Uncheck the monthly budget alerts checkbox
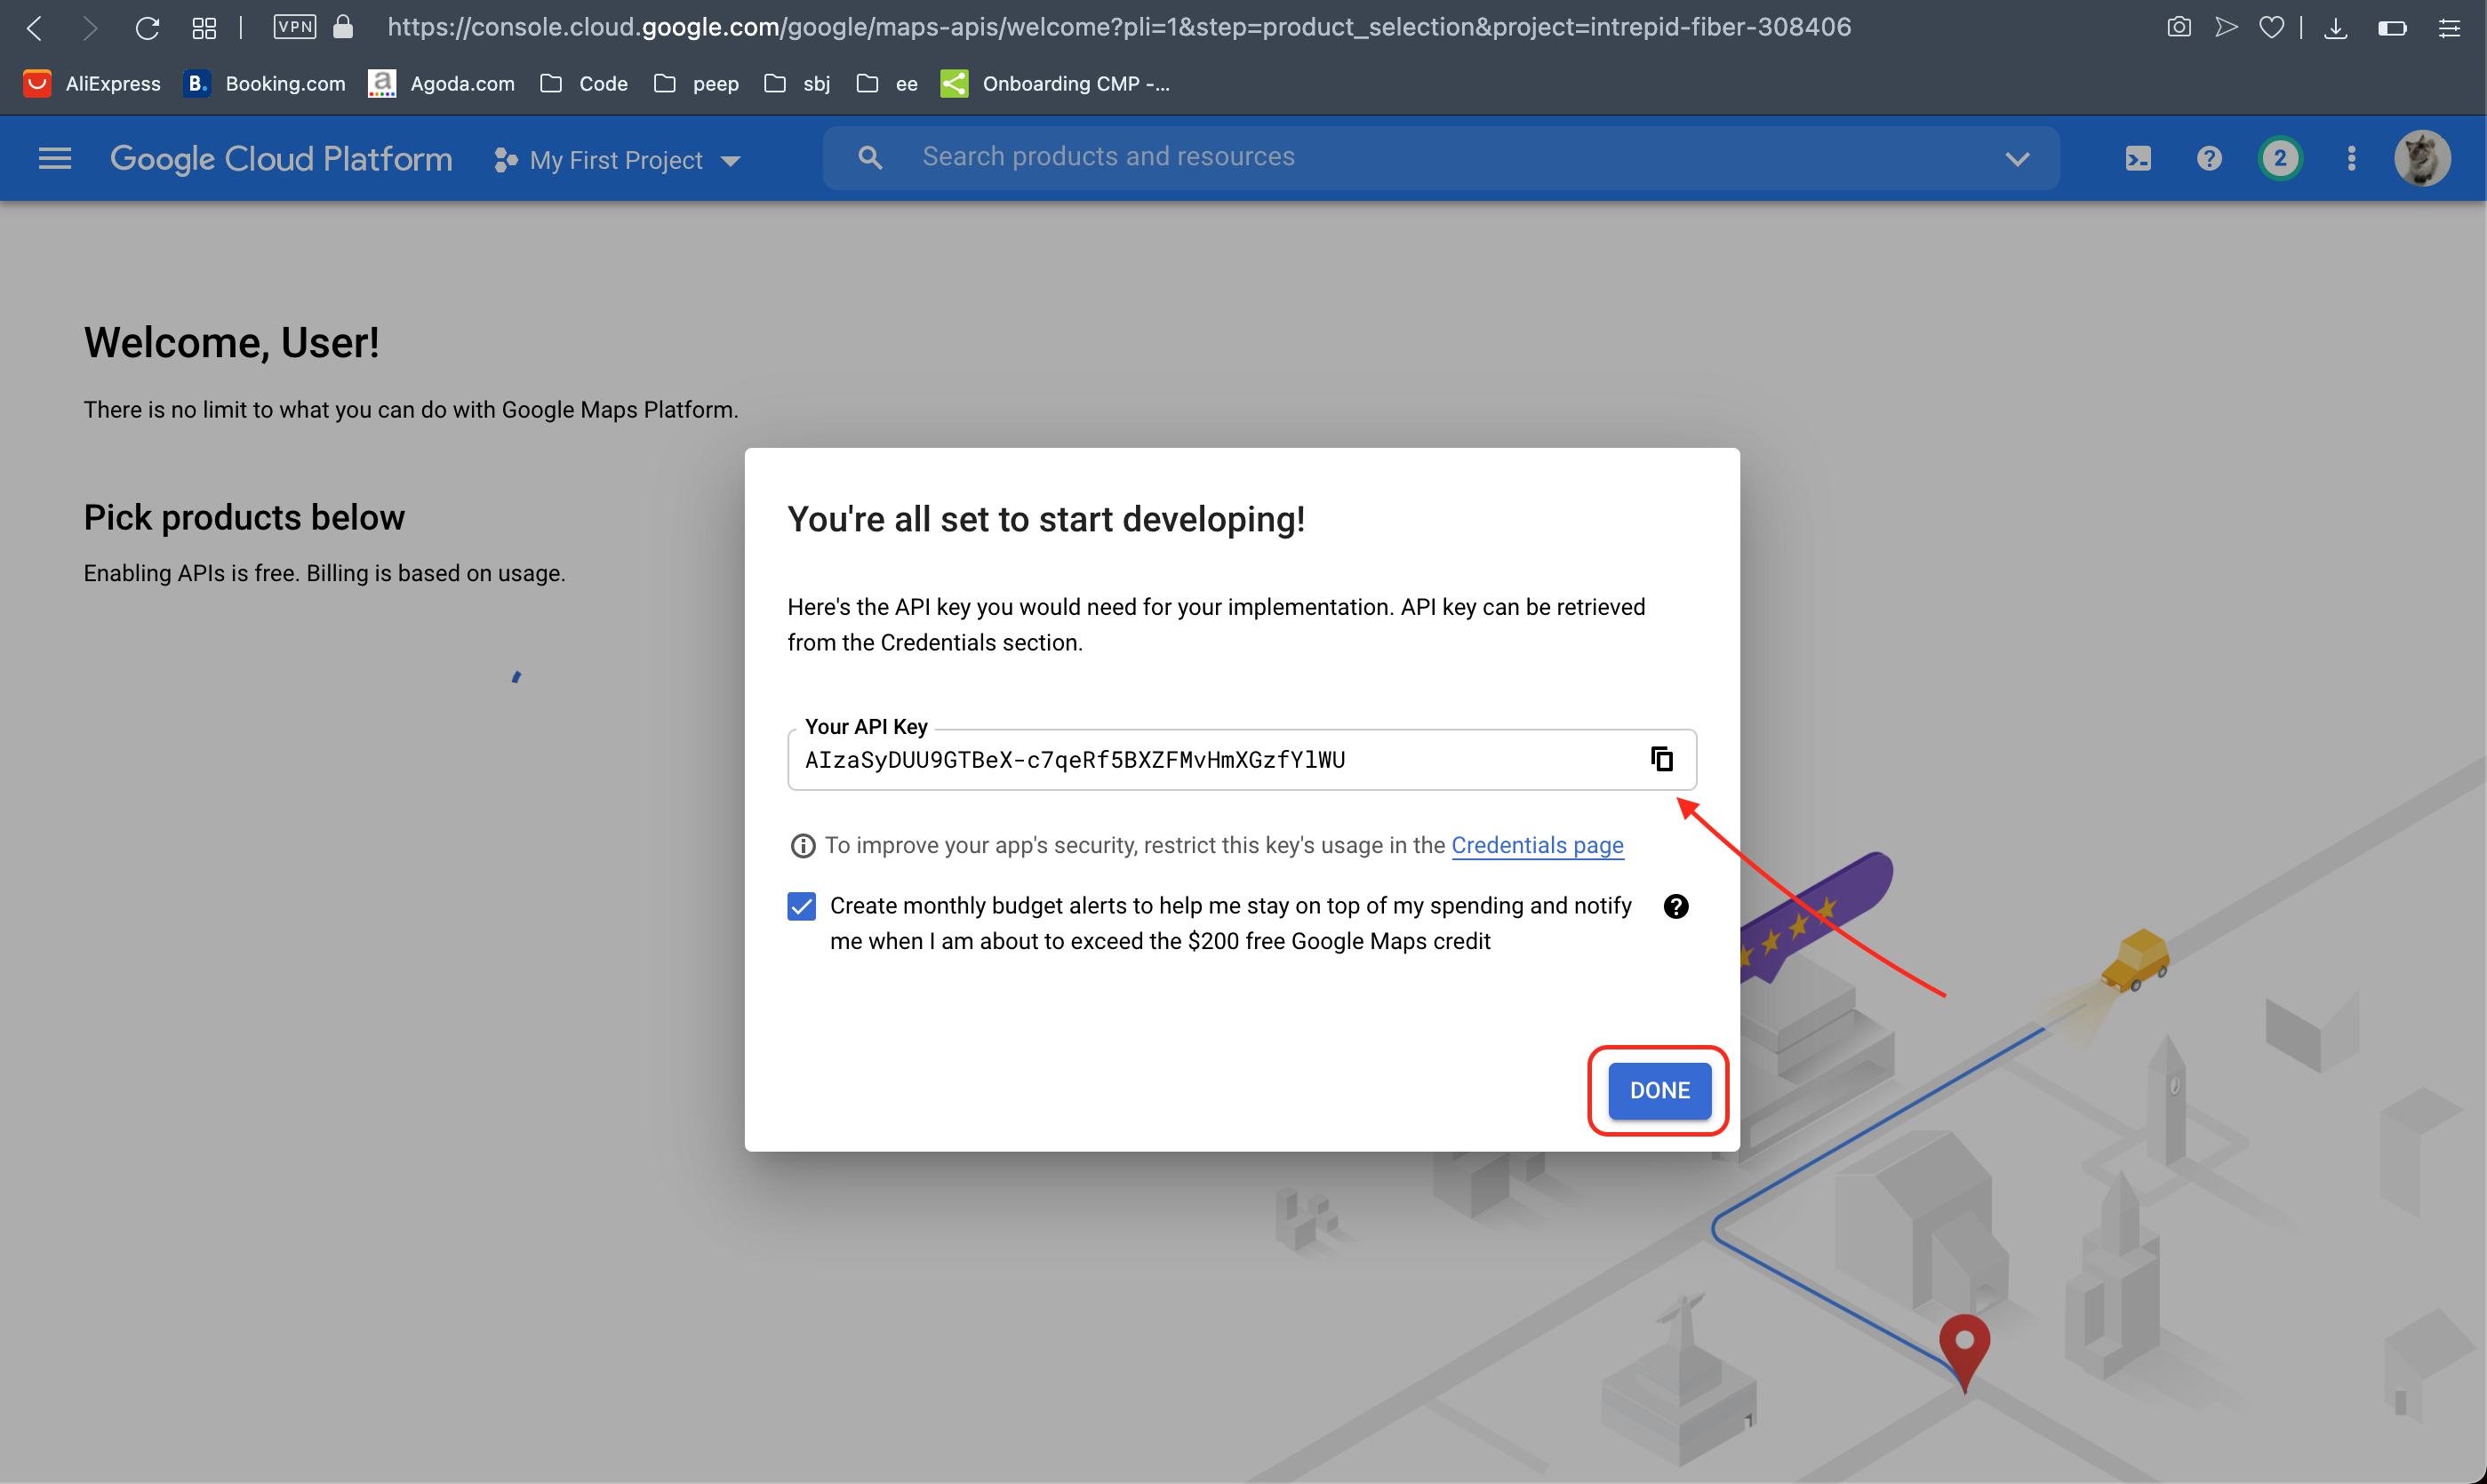Image resolution: width=2487 pixels, height=1484 pixels. [x=801, y=906]
